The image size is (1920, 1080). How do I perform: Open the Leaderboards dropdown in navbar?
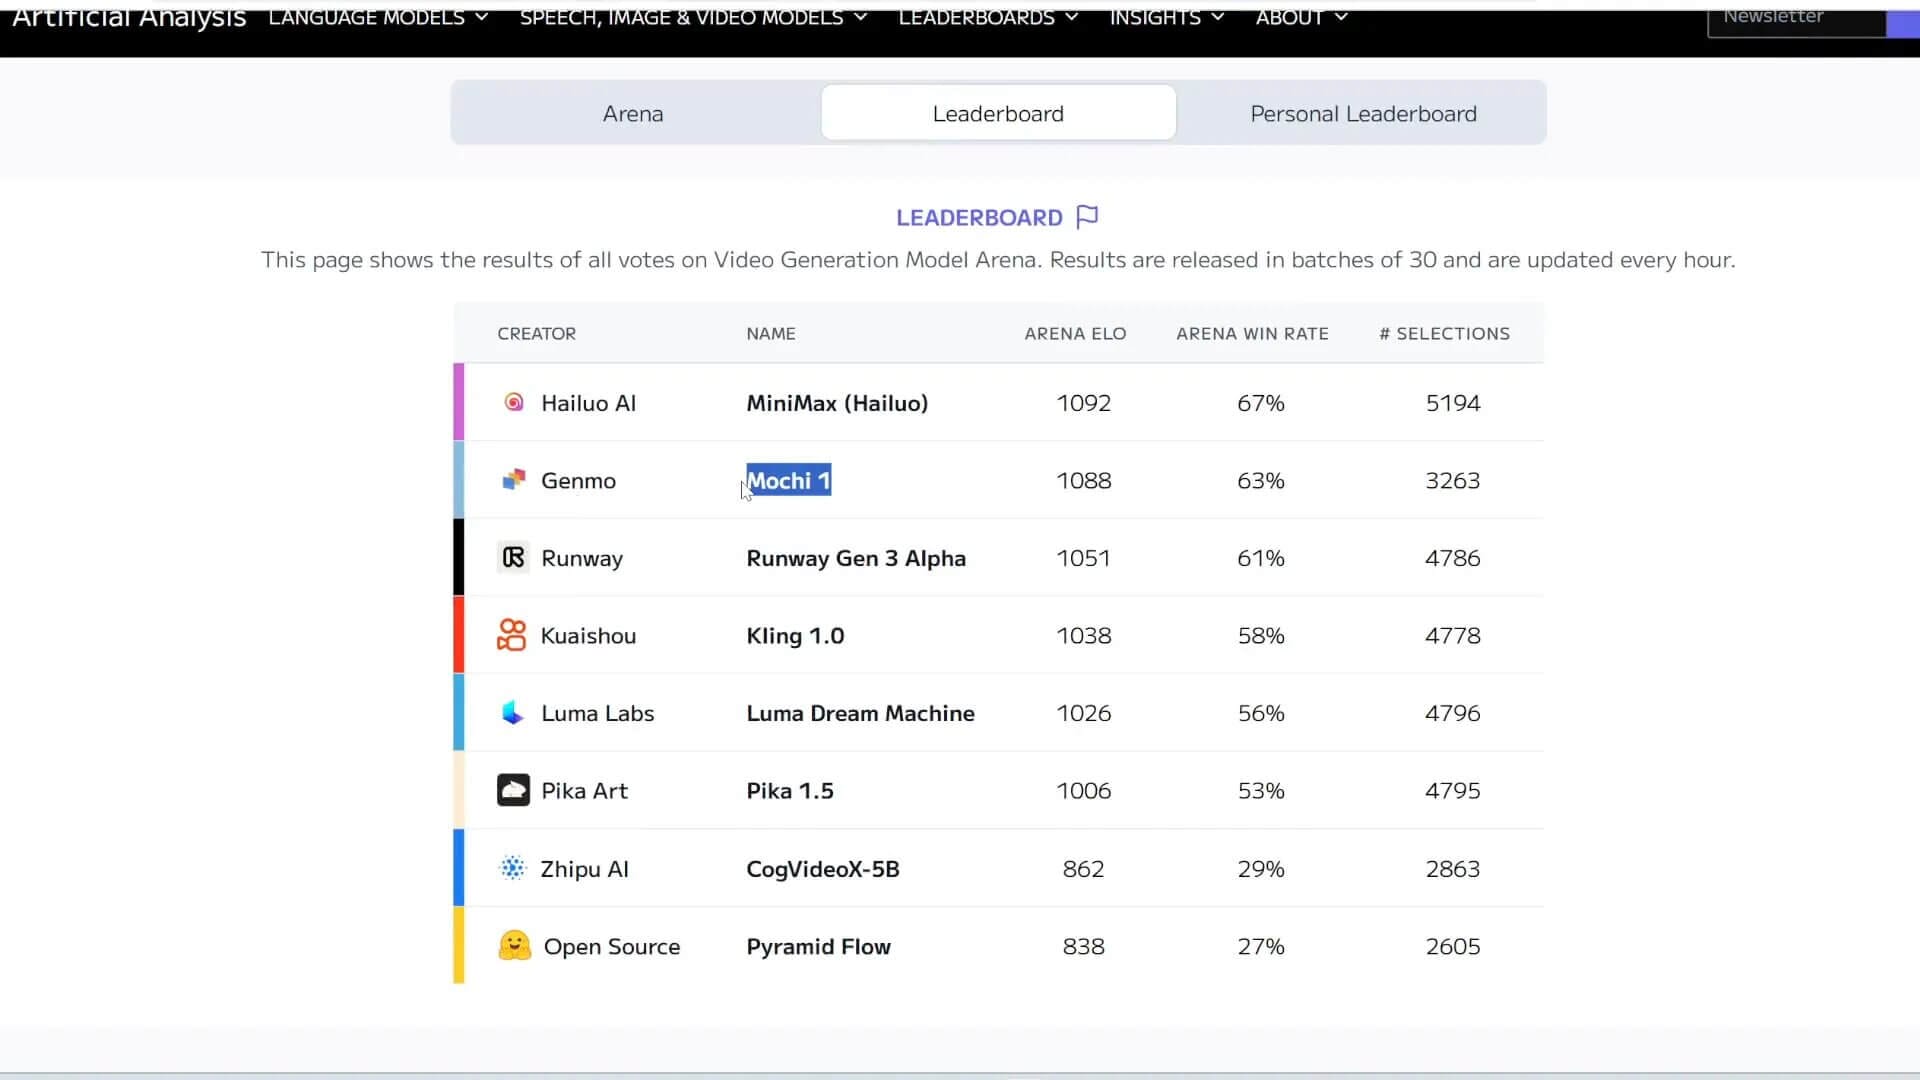[987, 17]
